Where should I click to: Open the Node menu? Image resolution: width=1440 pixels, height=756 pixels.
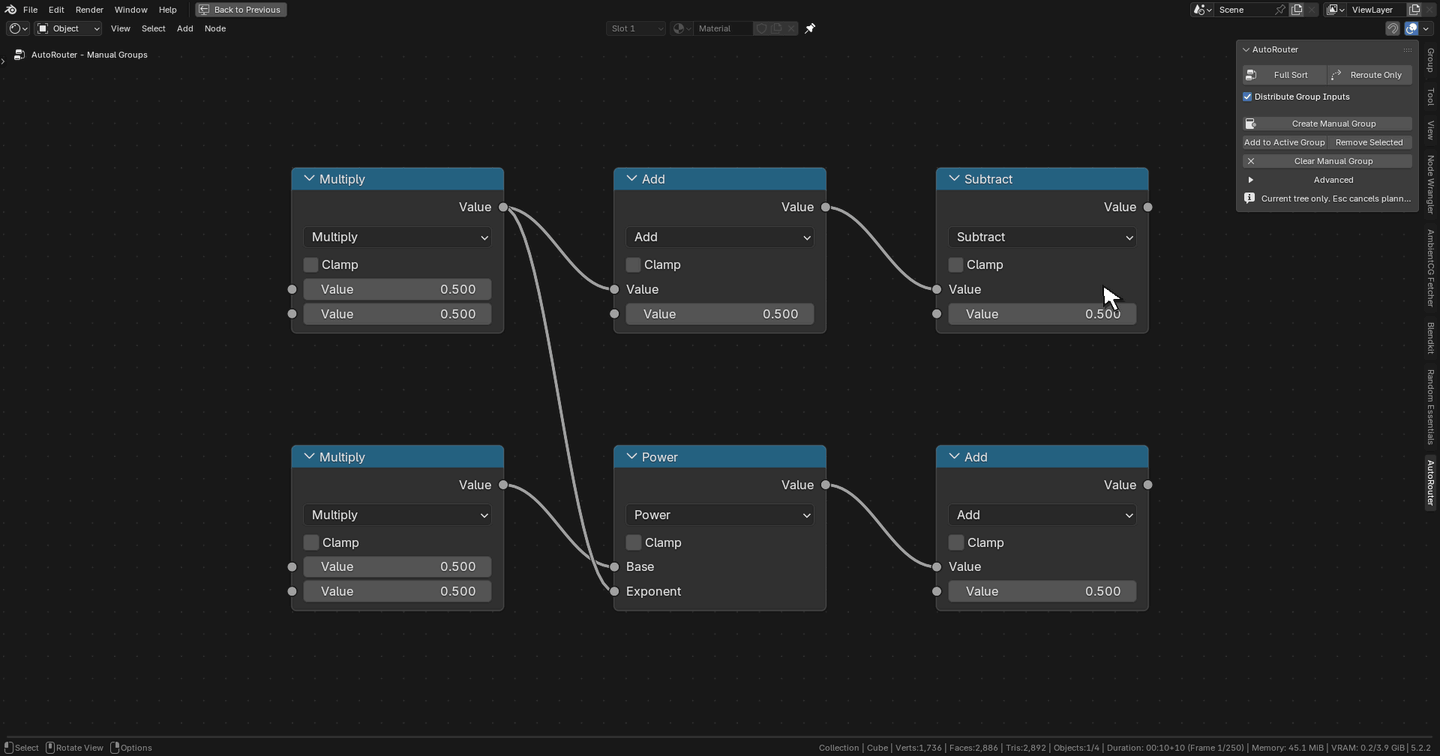click(x=215, y=28)
